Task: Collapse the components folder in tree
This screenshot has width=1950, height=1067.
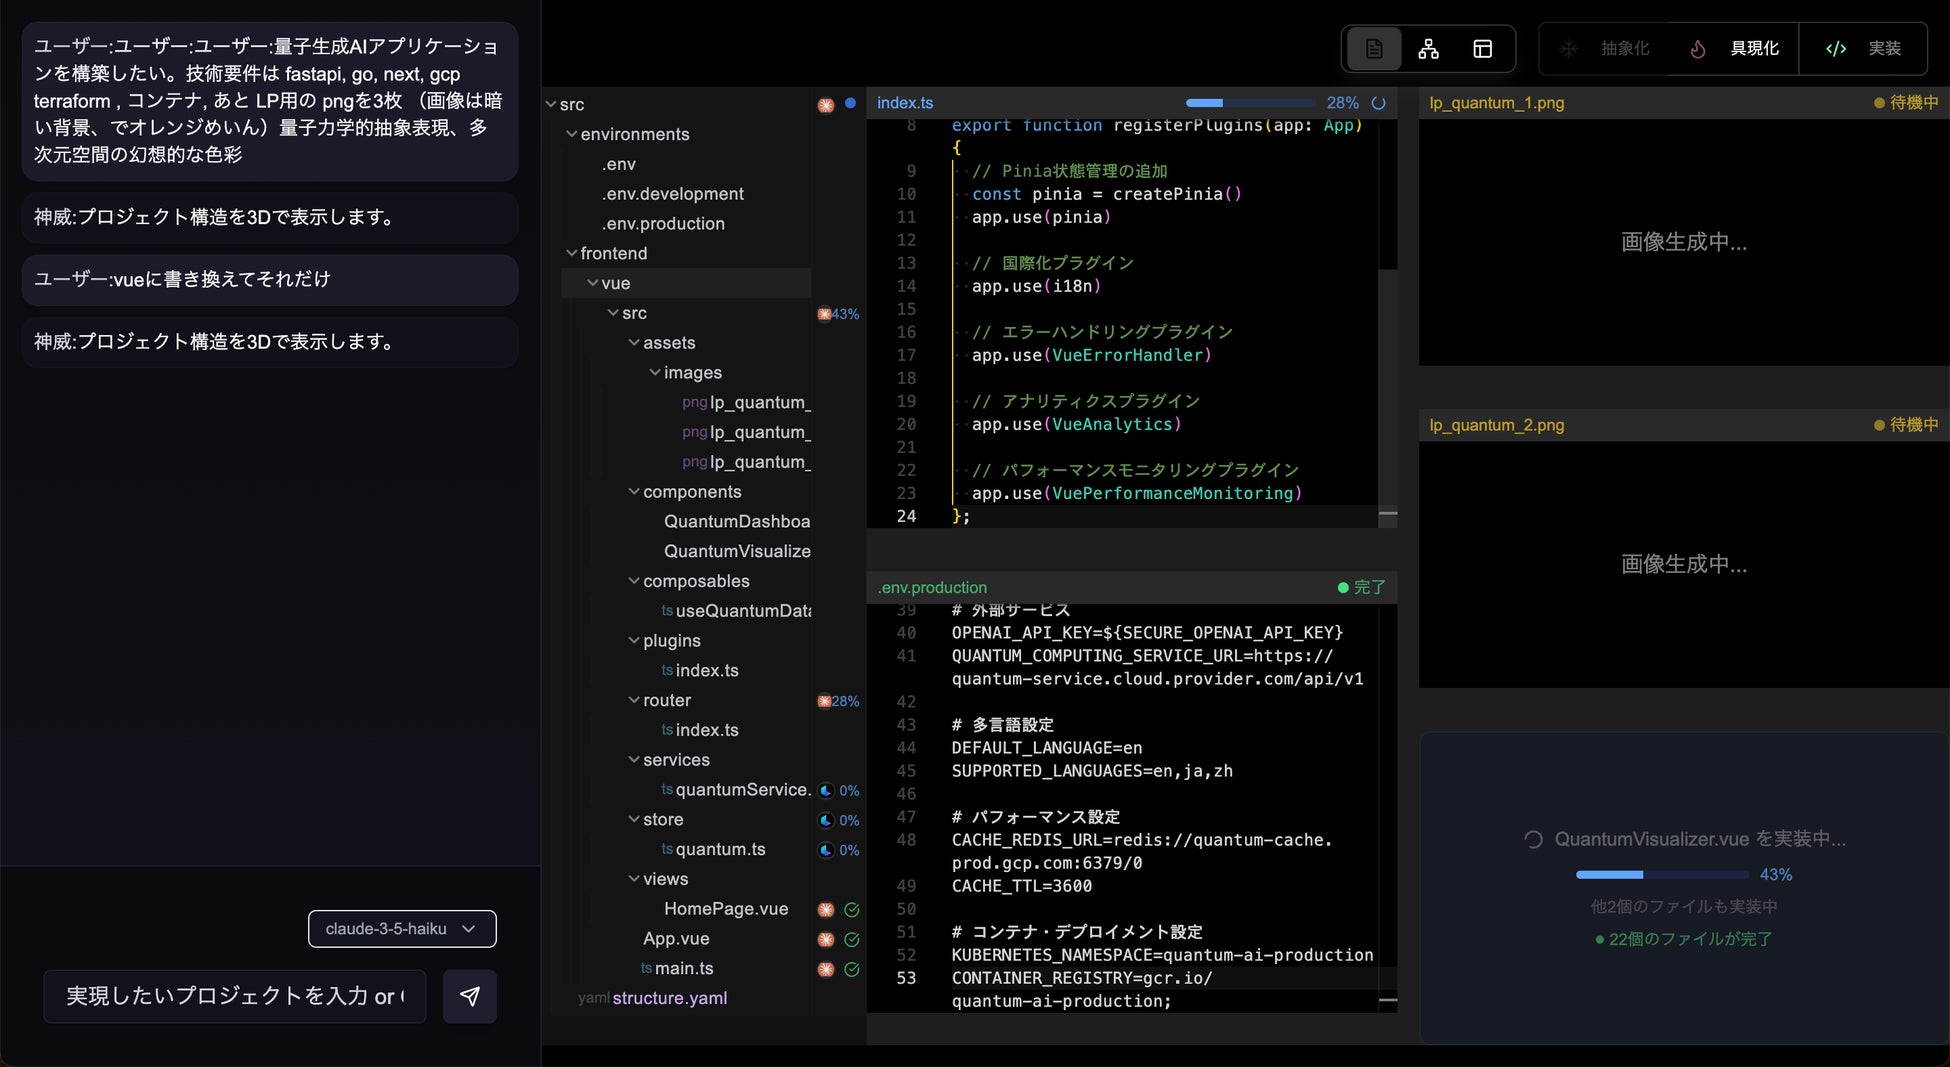Action: click(x=691, y=492)
